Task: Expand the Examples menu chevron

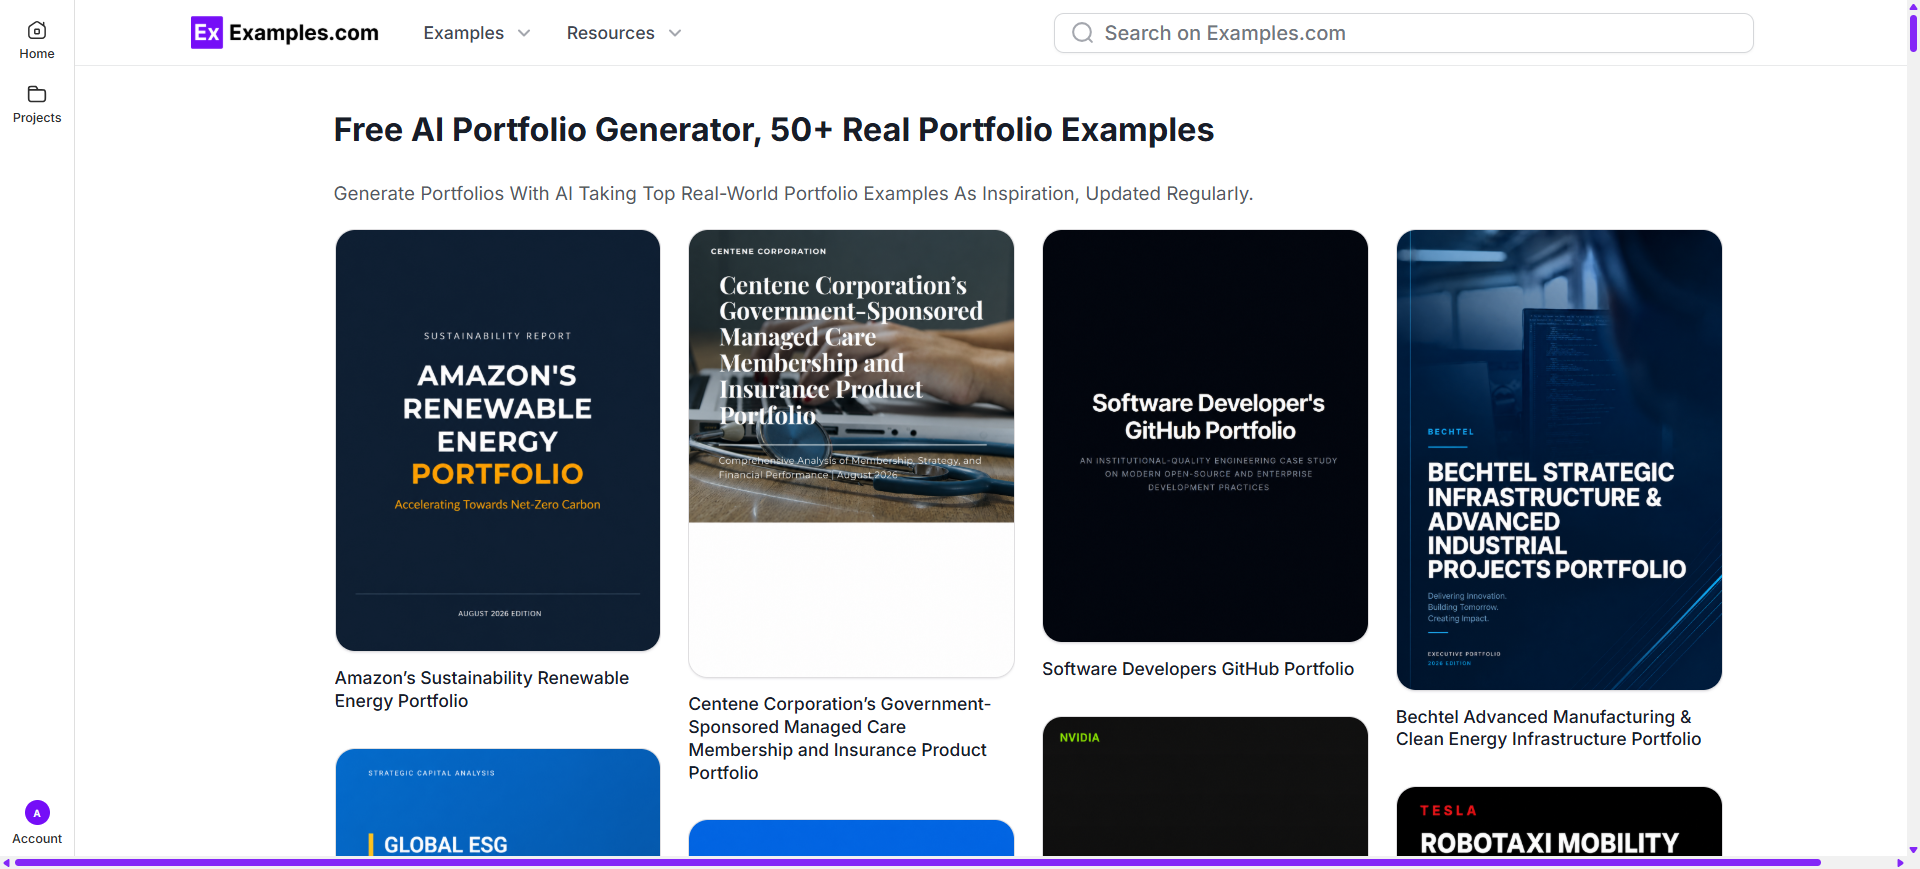Action: (x=524, y=33)
